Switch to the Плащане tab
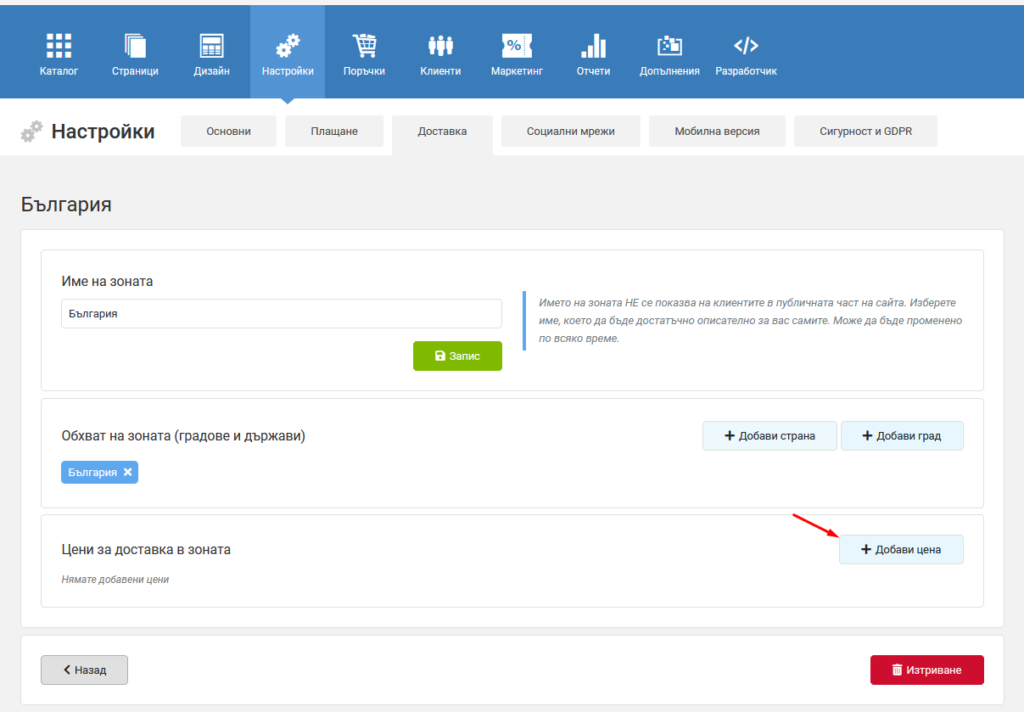Viewport: 1024px width, 712px height. pyautogui.click(x=334, y=131)
